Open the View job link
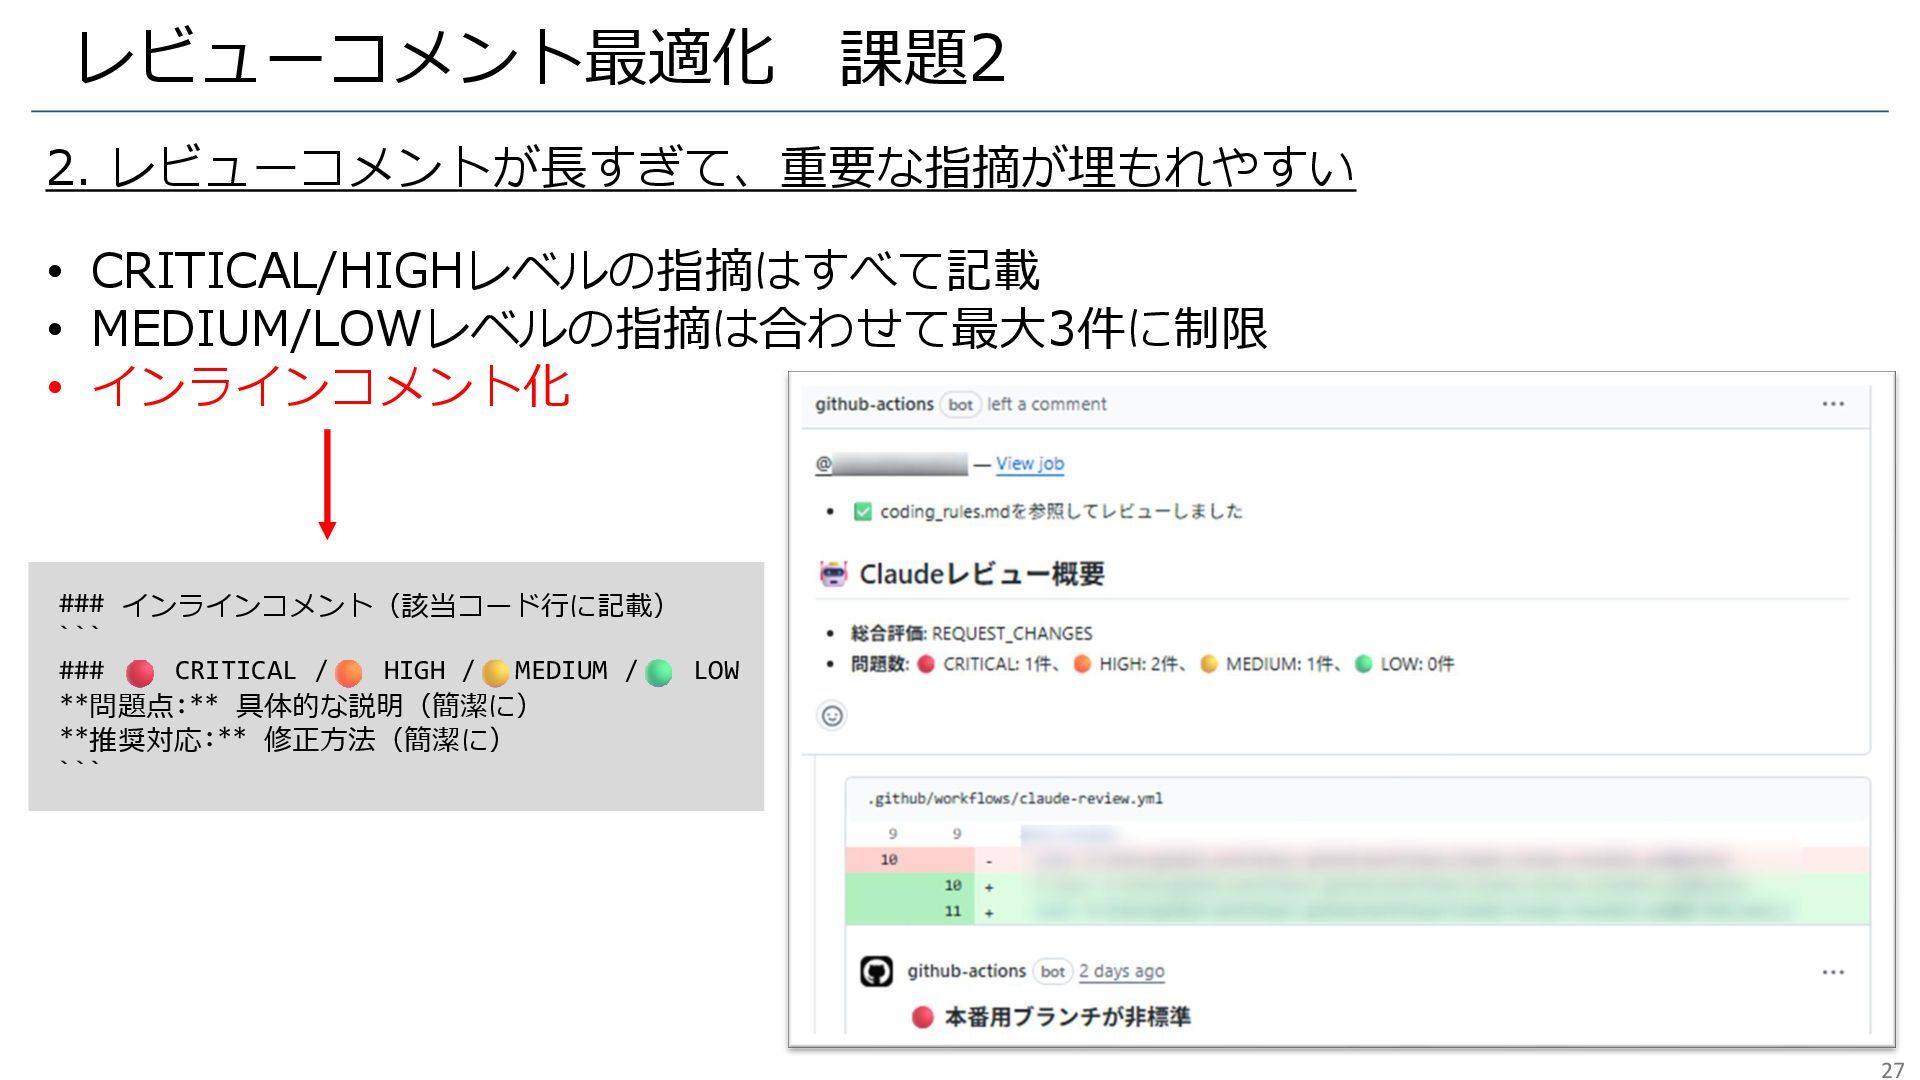The width and height of the screenshot is (1920, 1080). (x=1029, y=464)
